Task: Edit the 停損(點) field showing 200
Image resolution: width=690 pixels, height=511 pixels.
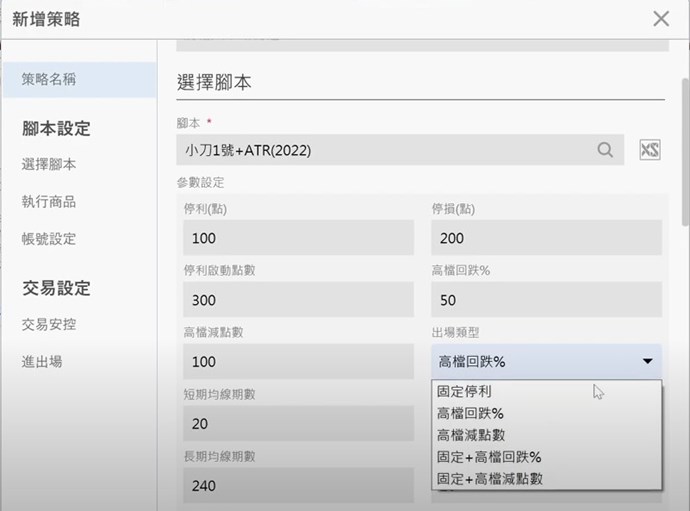Action: pos(546,238)
